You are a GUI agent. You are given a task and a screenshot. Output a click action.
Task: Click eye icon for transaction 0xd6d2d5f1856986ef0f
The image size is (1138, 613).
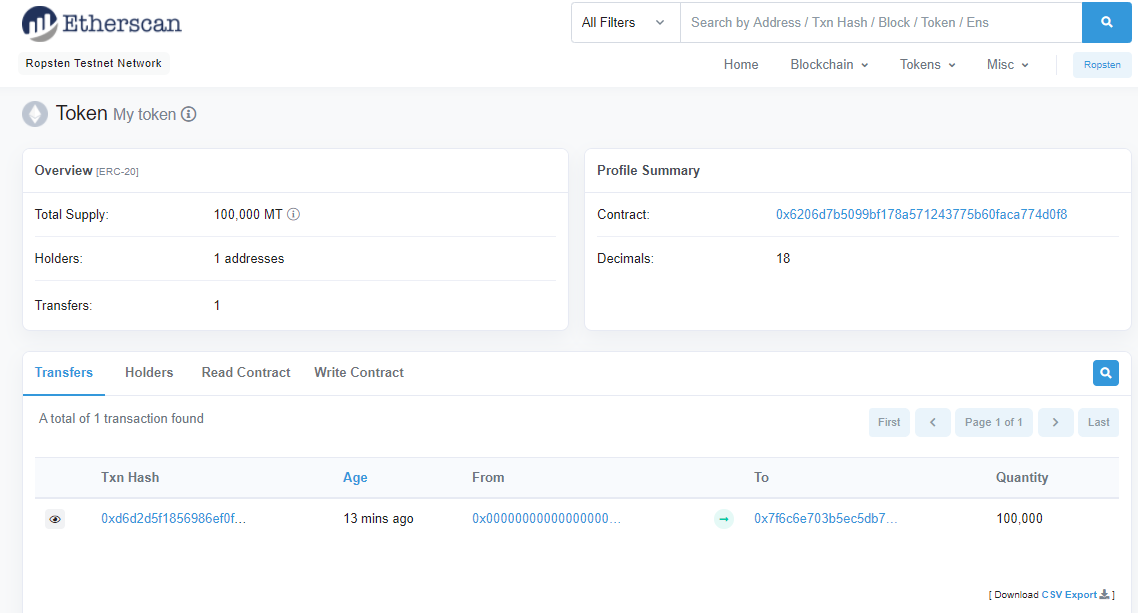(55, 519)
